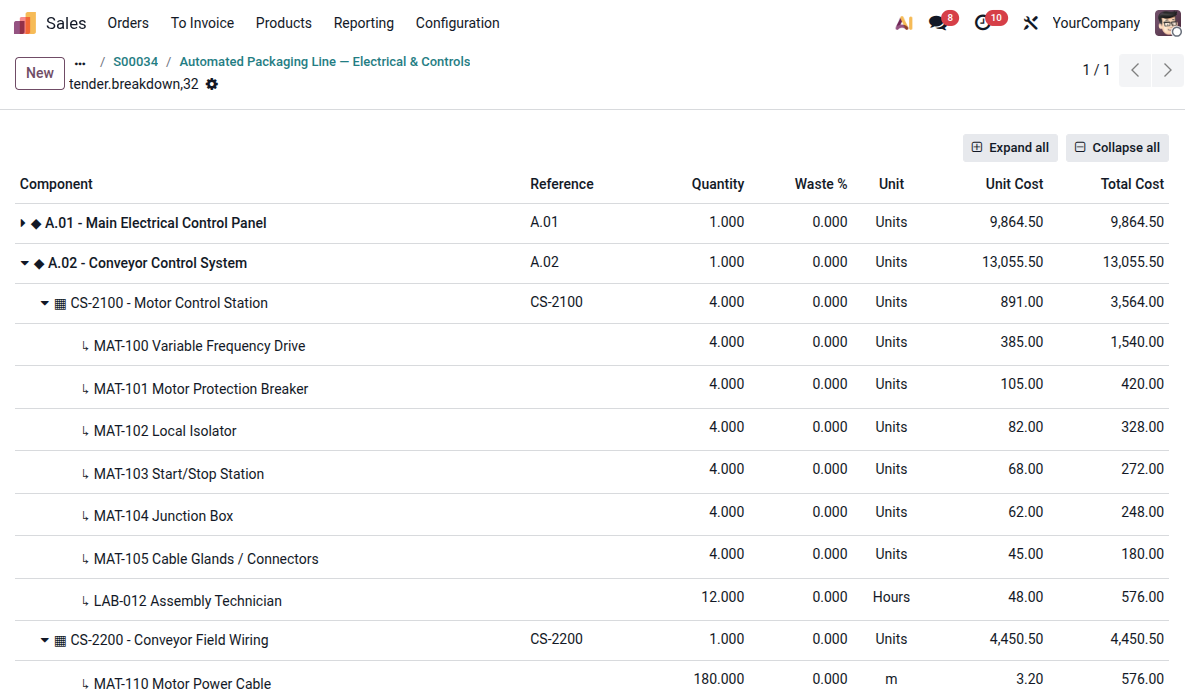The height and width of the screenshot is (689, 1185).
Task: Open the debug tools wrench icon
Action: point(1030,23)
